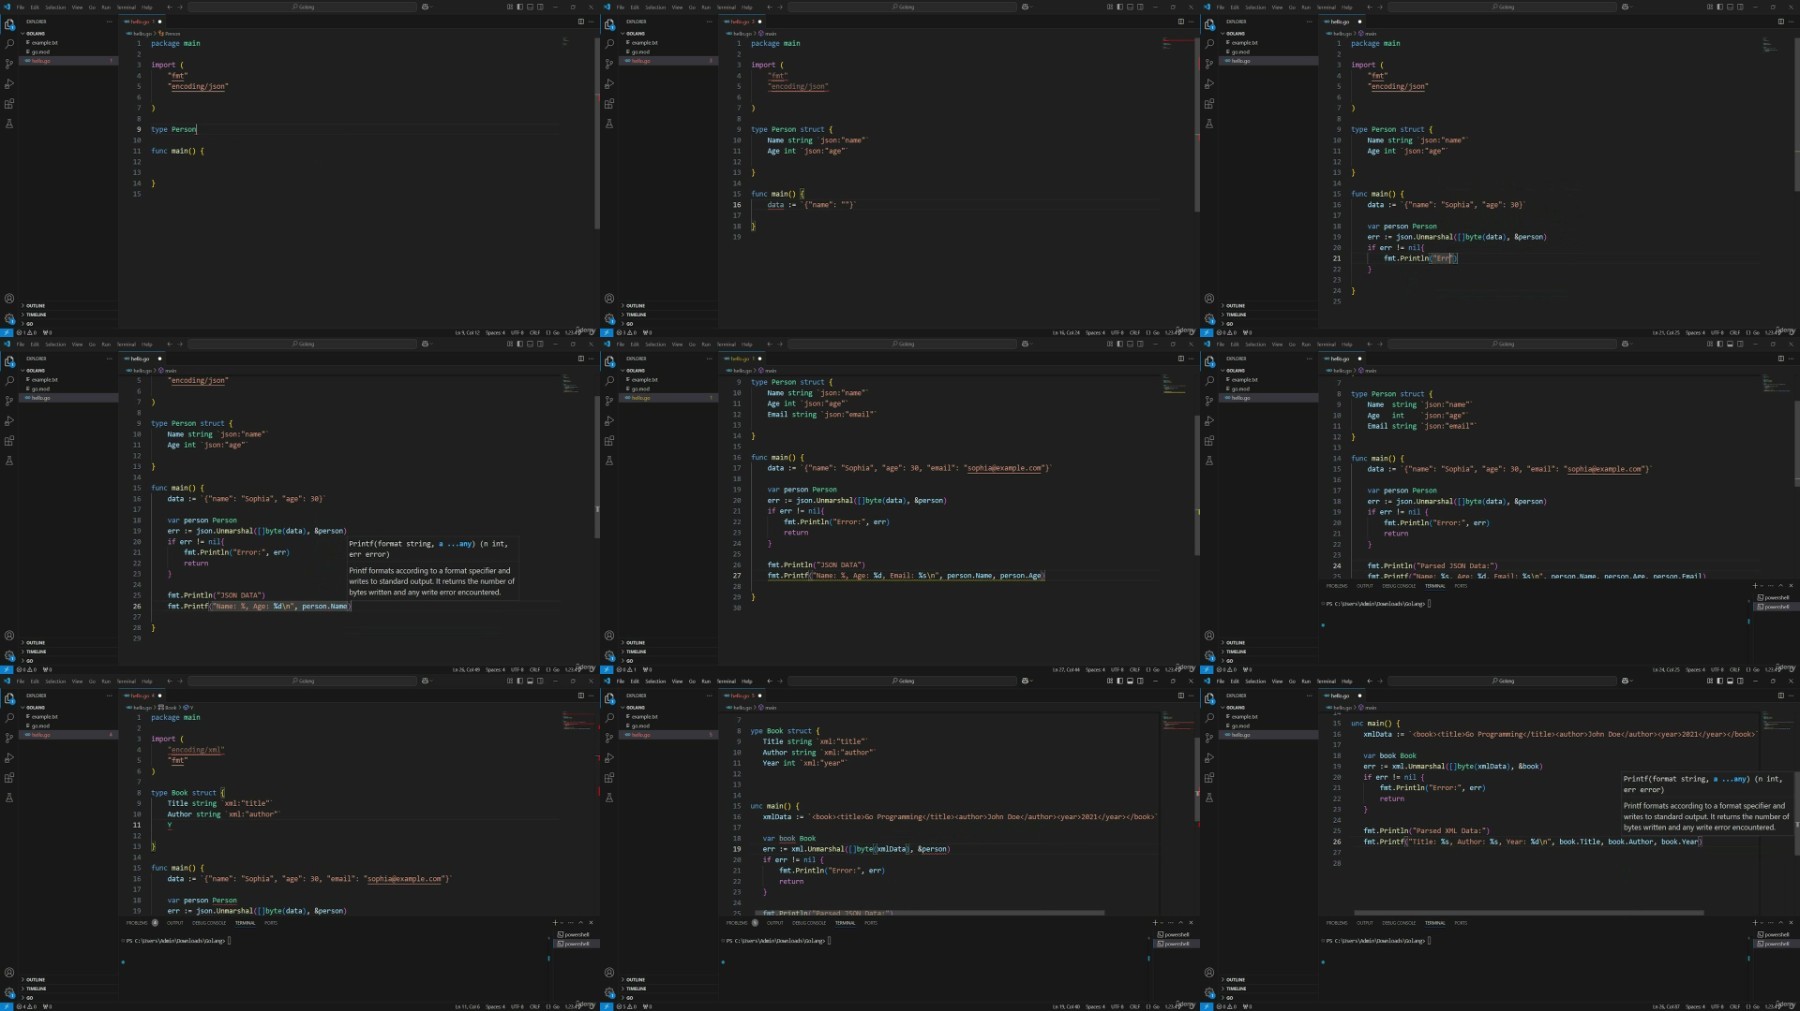This screenshot has width=1800, height=1011.
Task: Toggle secondary sidebar in JSON window with Printf tooltip
Action: (x=540, y=344)
